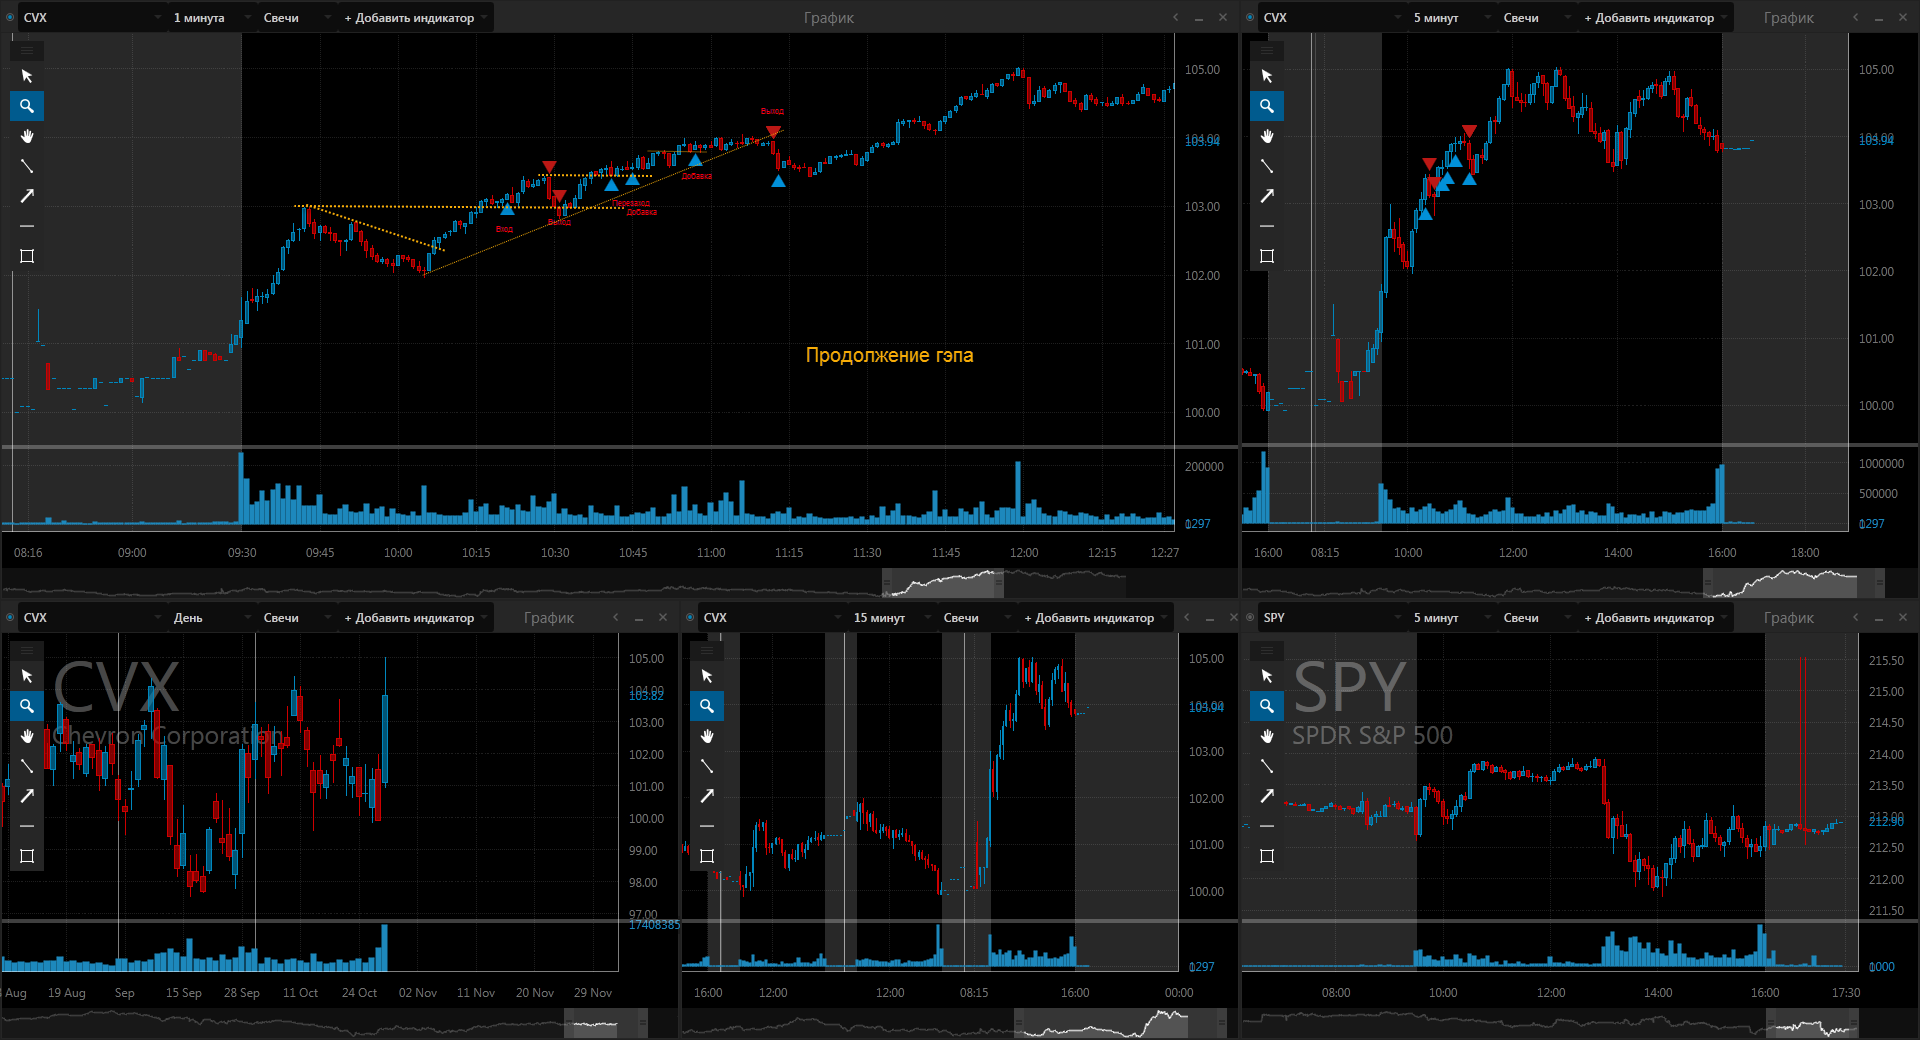Open the '15 минут' timeframe dropdown

(885, 618)
